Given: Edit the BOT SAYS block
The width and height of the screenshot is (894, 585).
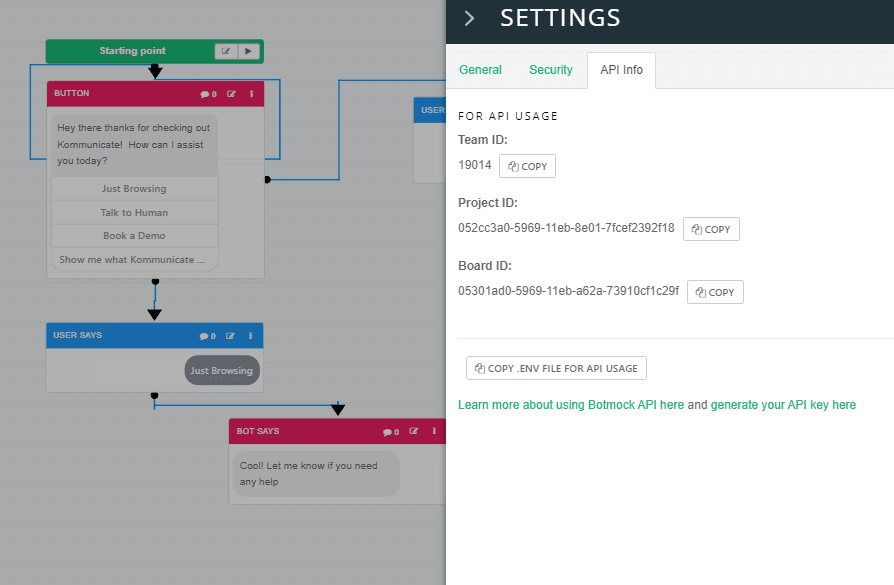Looking at the screenshot, I should point(414,431).
